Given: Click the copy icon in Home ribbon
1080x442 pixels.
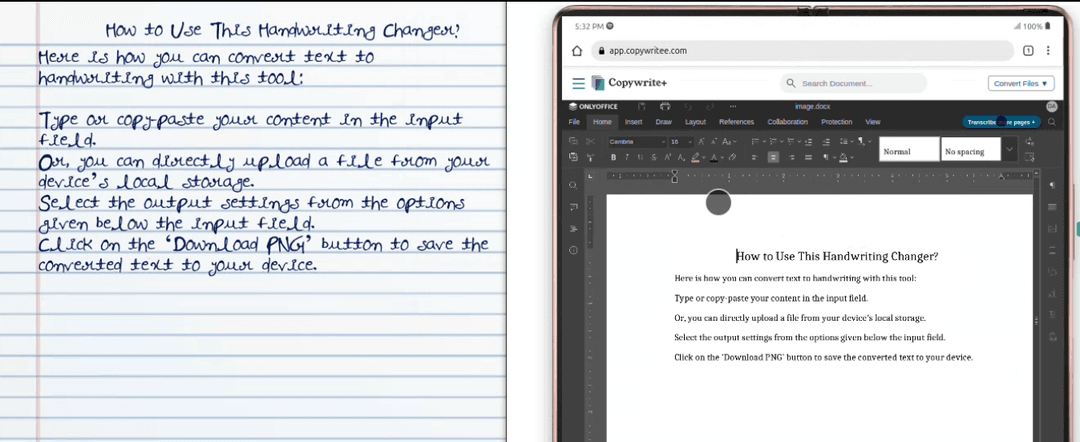Looking at the screenshot, I should coord(573,141).
